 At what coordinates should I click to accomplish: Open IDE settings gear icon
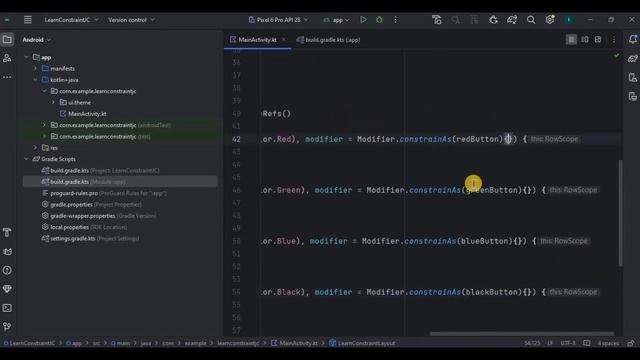550,20
